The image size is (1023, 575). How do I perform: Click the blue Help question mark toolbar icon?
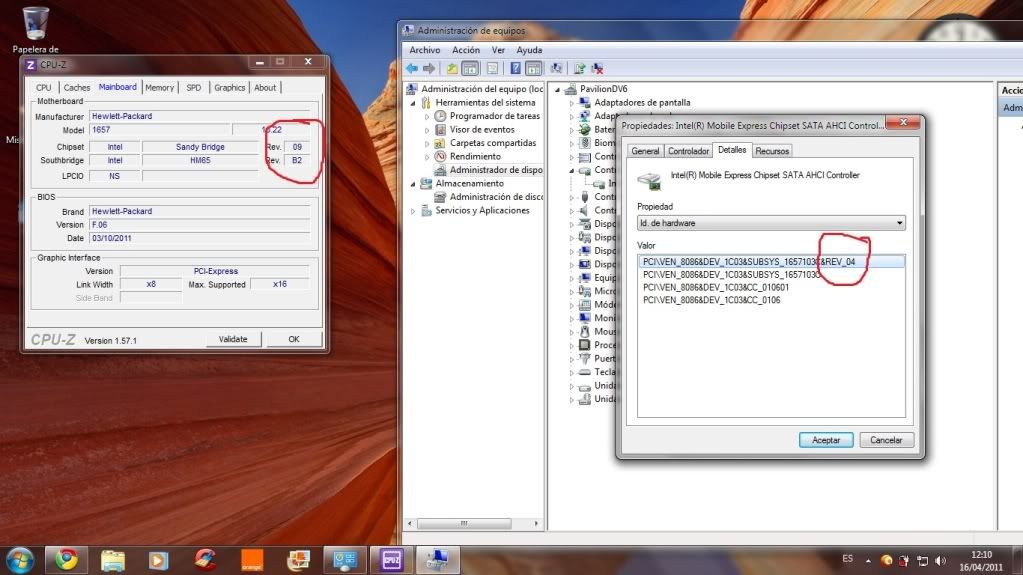(515, 69)
